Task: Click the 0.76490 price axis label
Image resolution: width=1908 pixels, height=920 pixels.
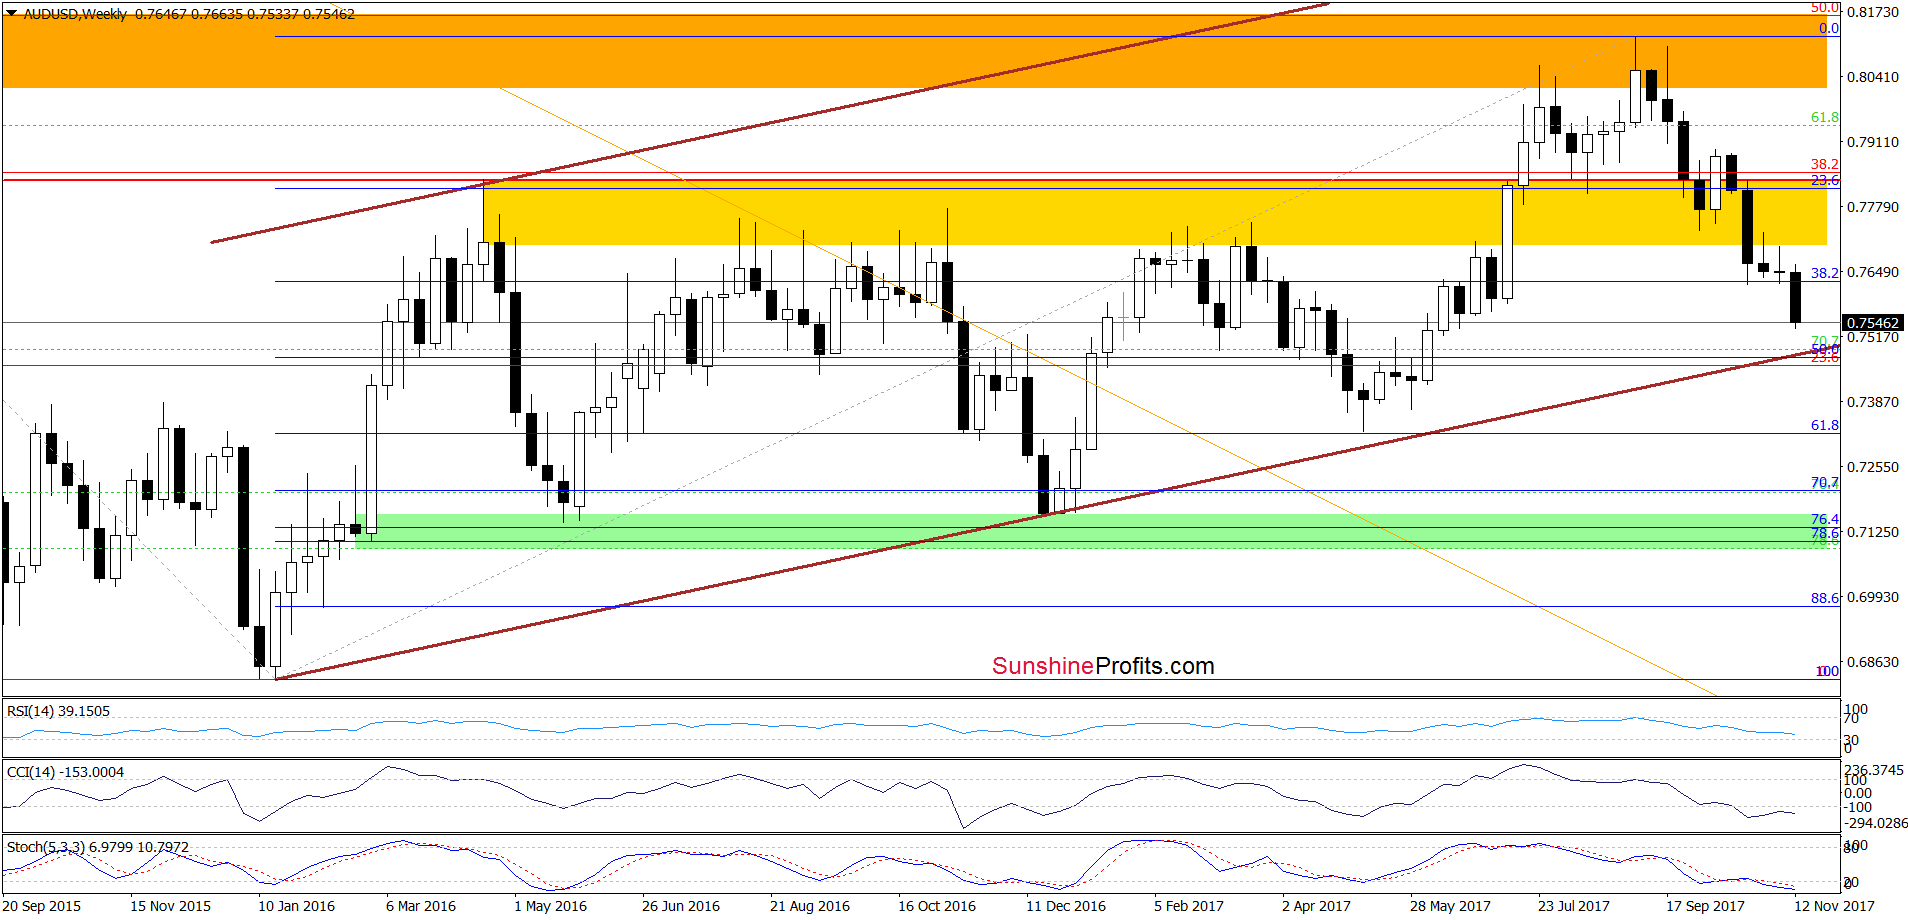Action: tap(1873, 272)
